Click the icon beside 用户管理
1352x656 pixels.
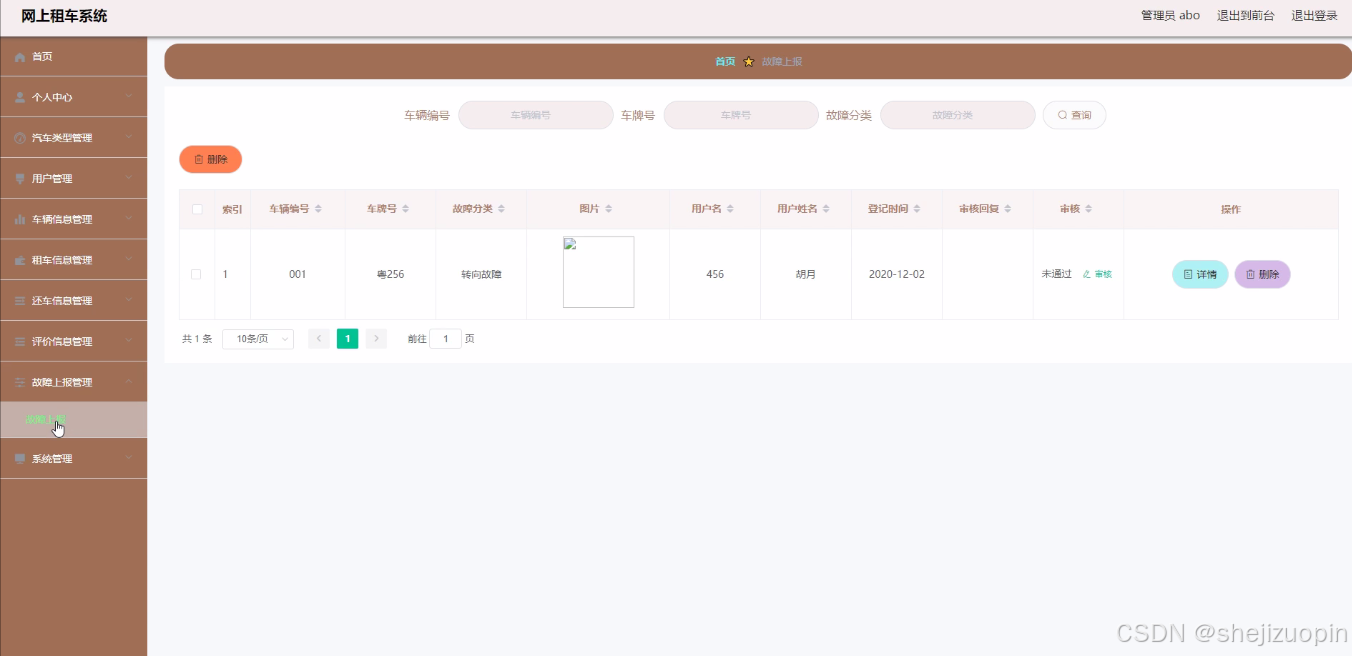[20, 179]
